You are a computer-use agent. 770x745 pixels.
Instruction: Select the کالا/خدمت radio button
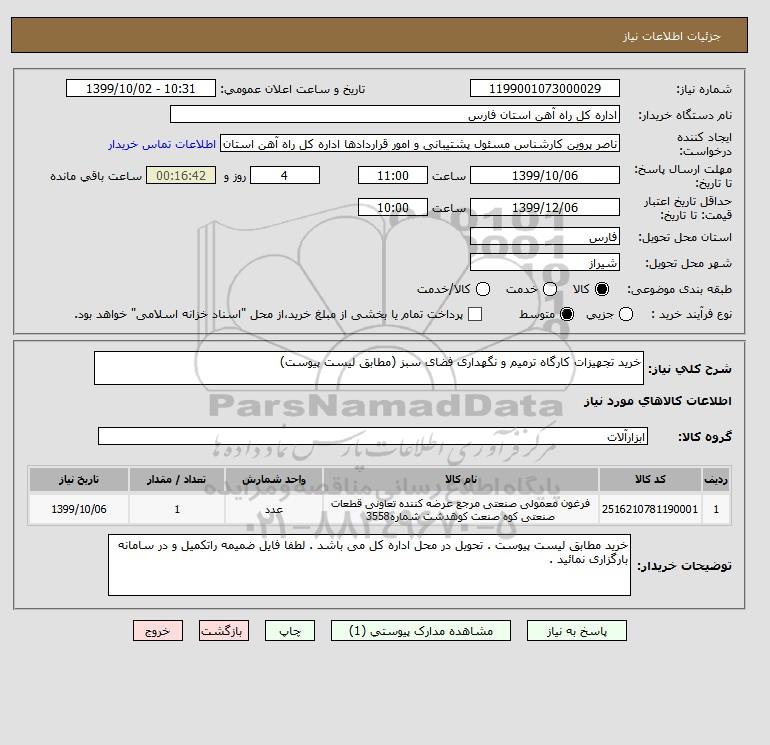tap(483, 289)
